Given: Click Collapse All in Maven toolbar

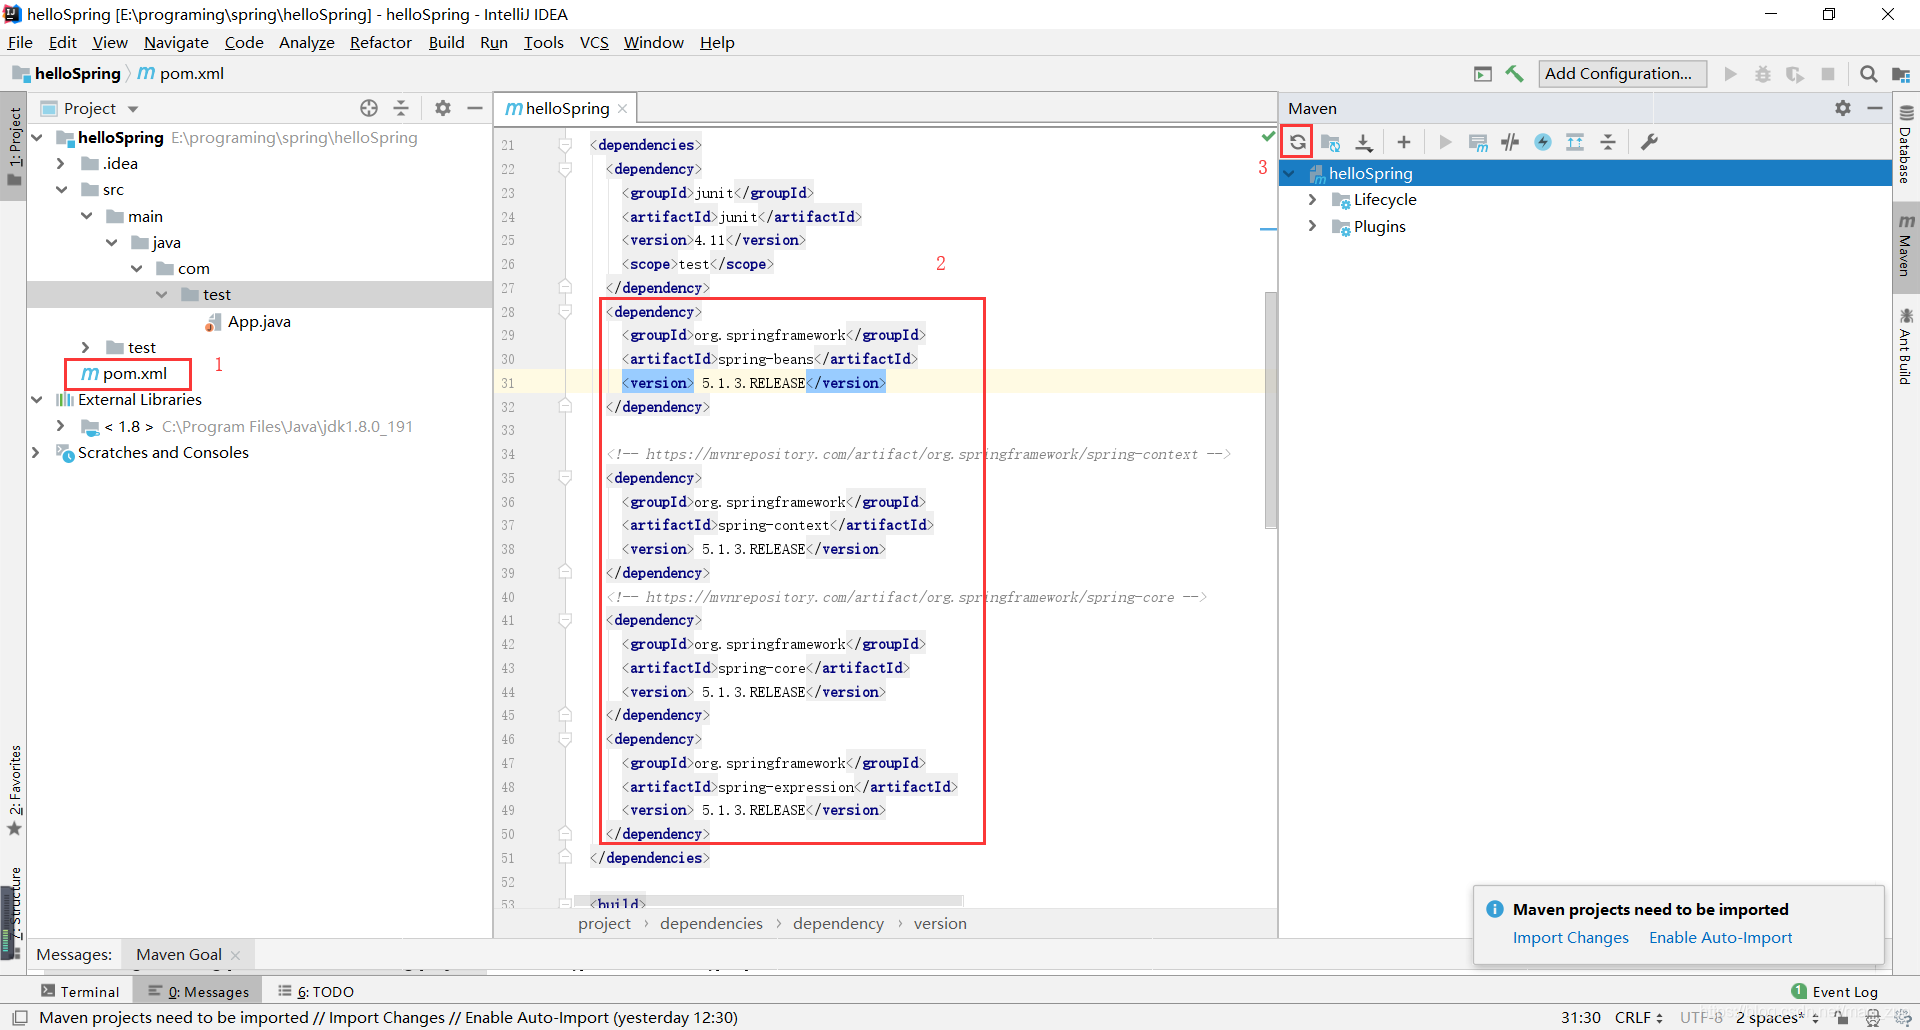Looking at the screenshot, I should [x=1608, y=142].
